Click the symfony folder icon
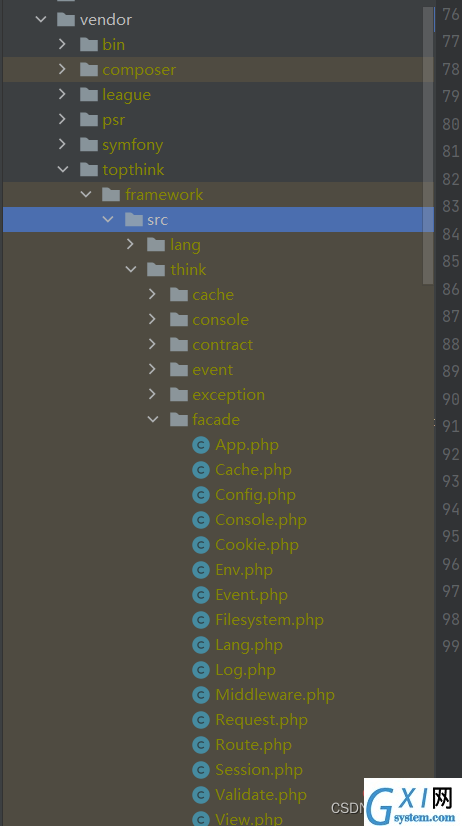This screenshot has height=826, width=462. coord(89,145)
